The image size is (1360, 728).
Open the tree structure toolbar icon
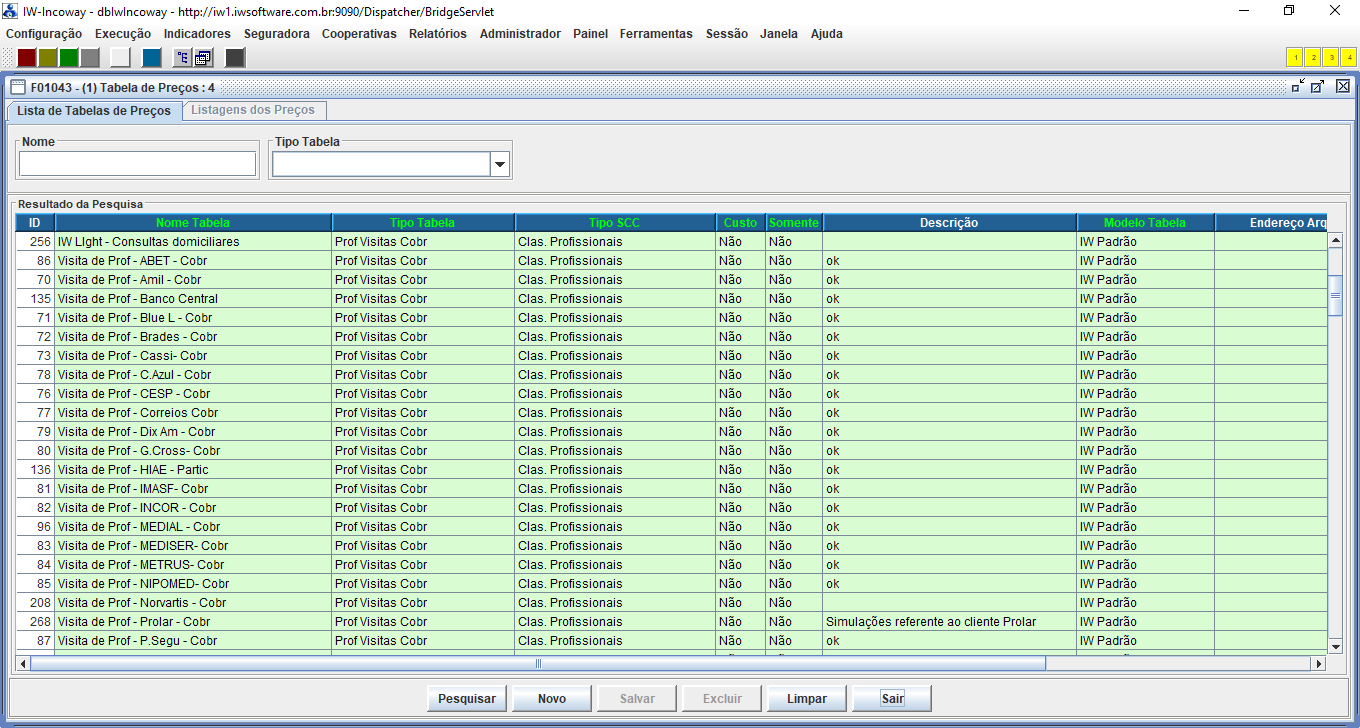(x=182, y=57)
